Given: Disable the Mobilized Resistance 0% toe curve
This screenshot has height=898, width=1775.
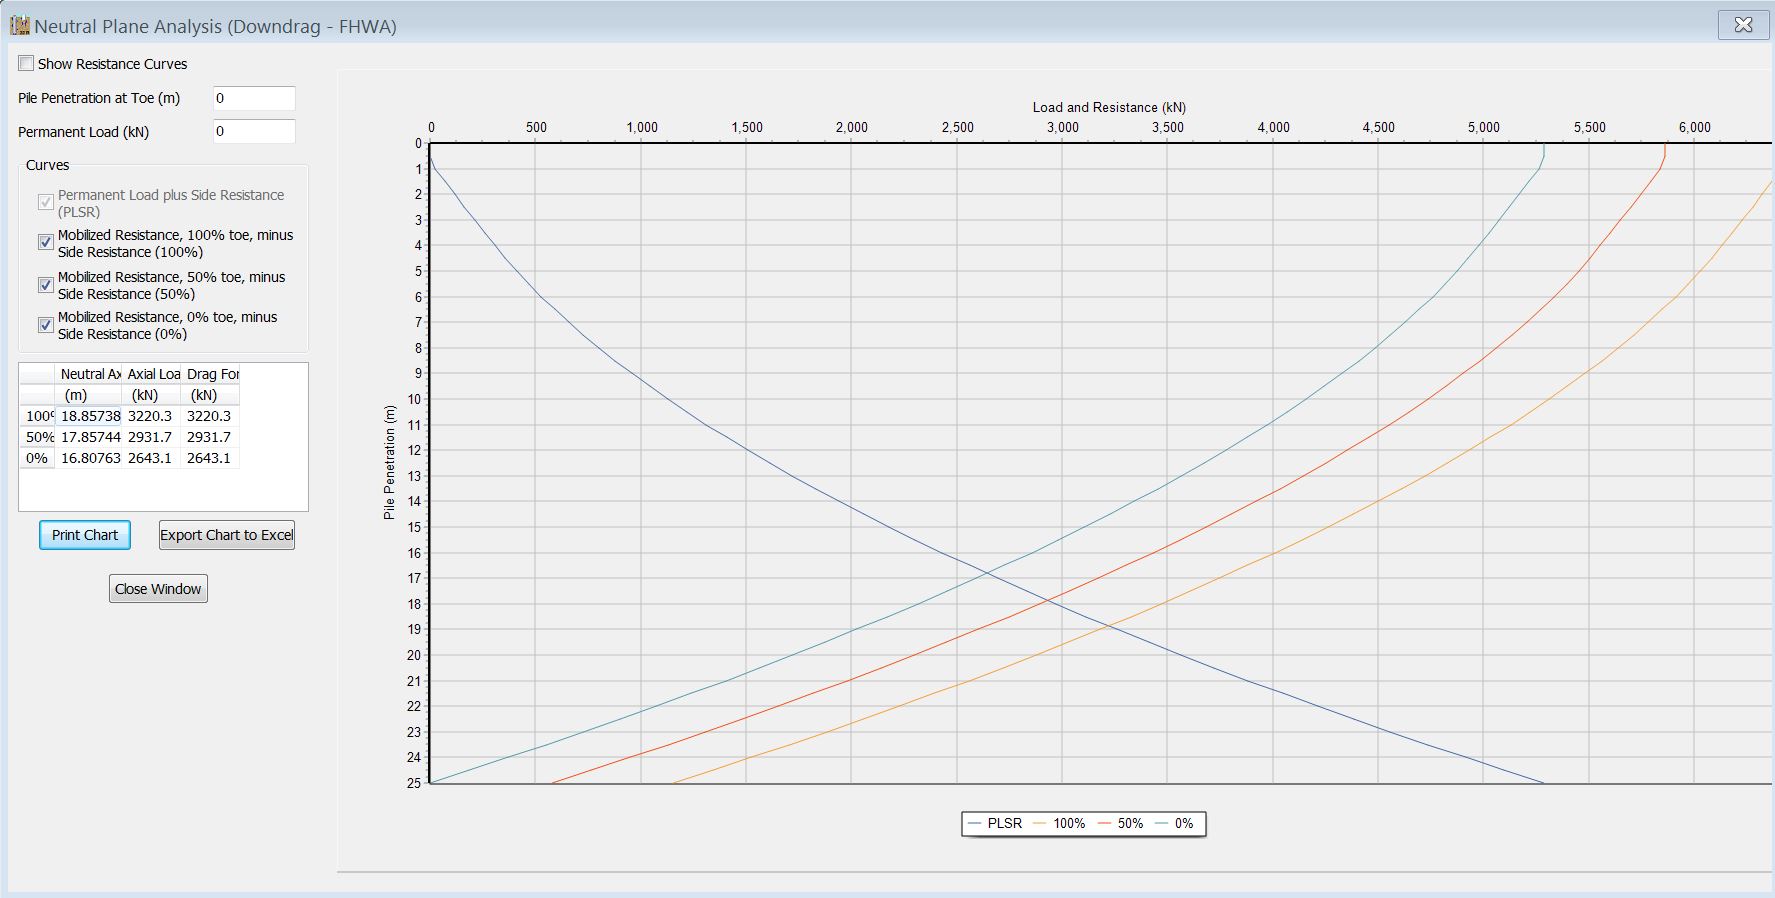Looking at the screenshot, I should click(x=46, y=325).
